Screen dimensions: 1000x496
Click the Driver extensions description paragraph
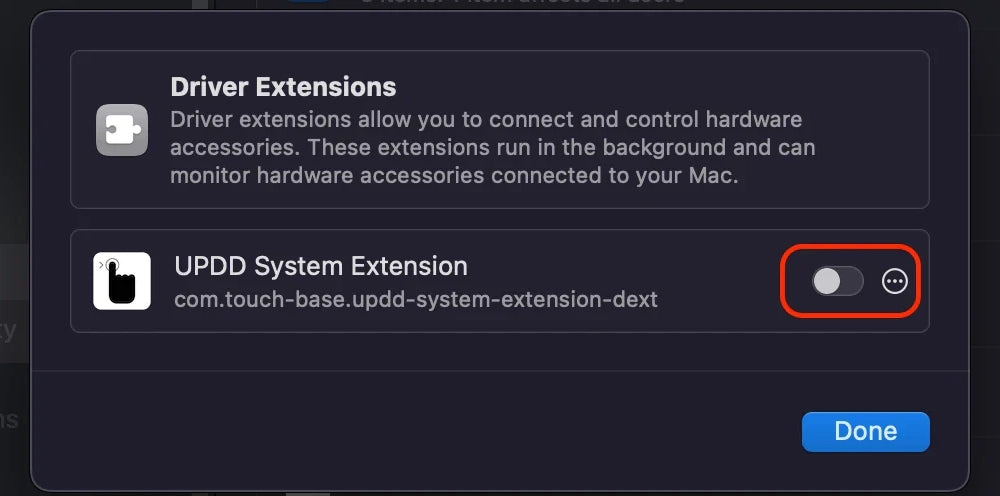pos(492,147)
